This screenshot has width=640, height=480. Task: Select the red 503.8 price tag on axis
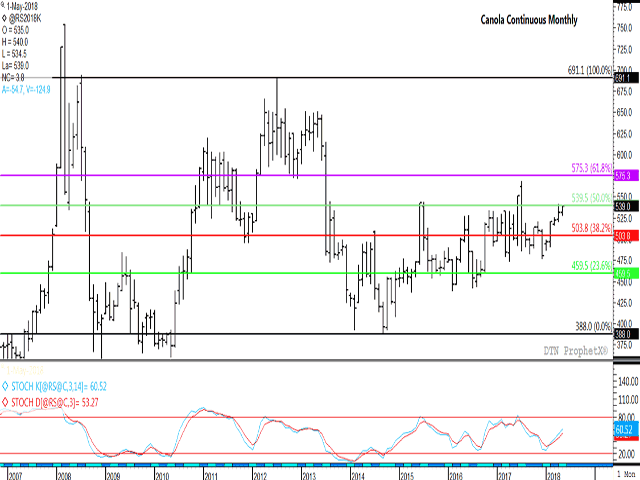pyautogui.click(x=624, y=236)
